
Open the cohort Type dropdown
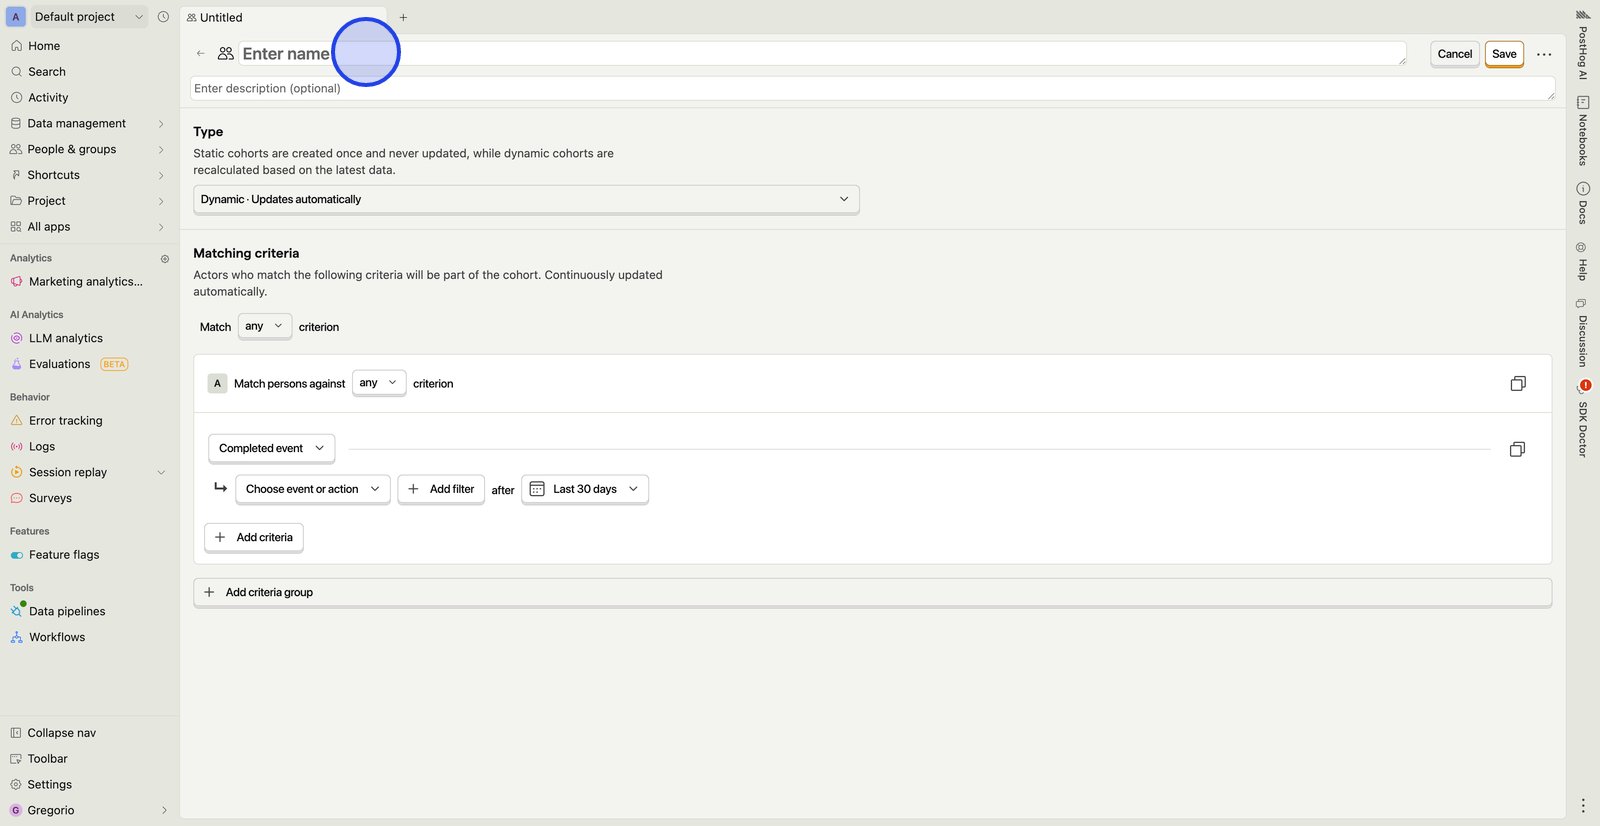point(525,200)
